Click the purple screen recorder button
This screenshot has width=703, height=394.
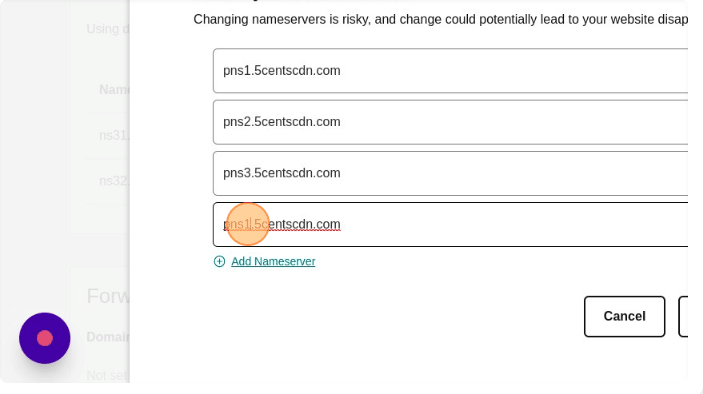click(45, 338)
